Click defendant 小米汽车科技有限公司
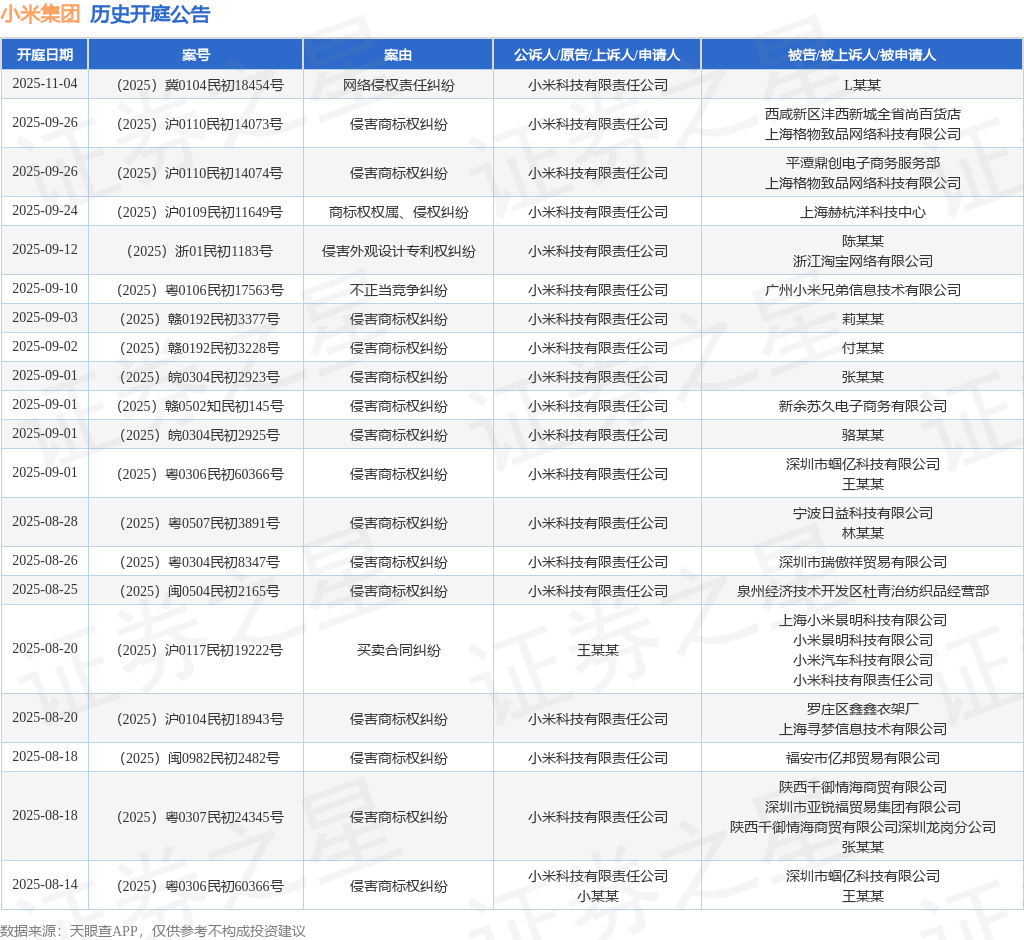Viewport: 1024px width, 940px height. click(x=863, y=660)
